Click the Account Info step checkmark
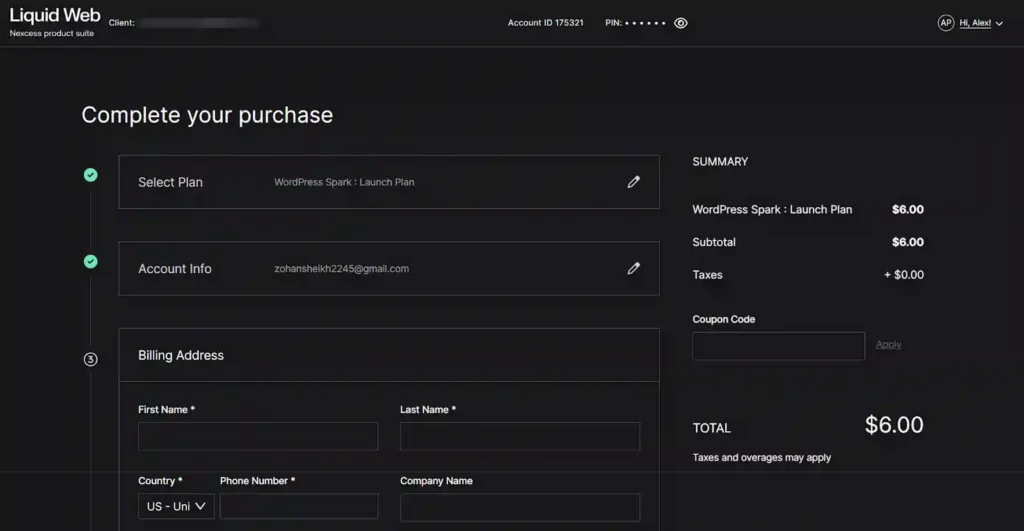1024x531 pixels. [x=91, y=261]
